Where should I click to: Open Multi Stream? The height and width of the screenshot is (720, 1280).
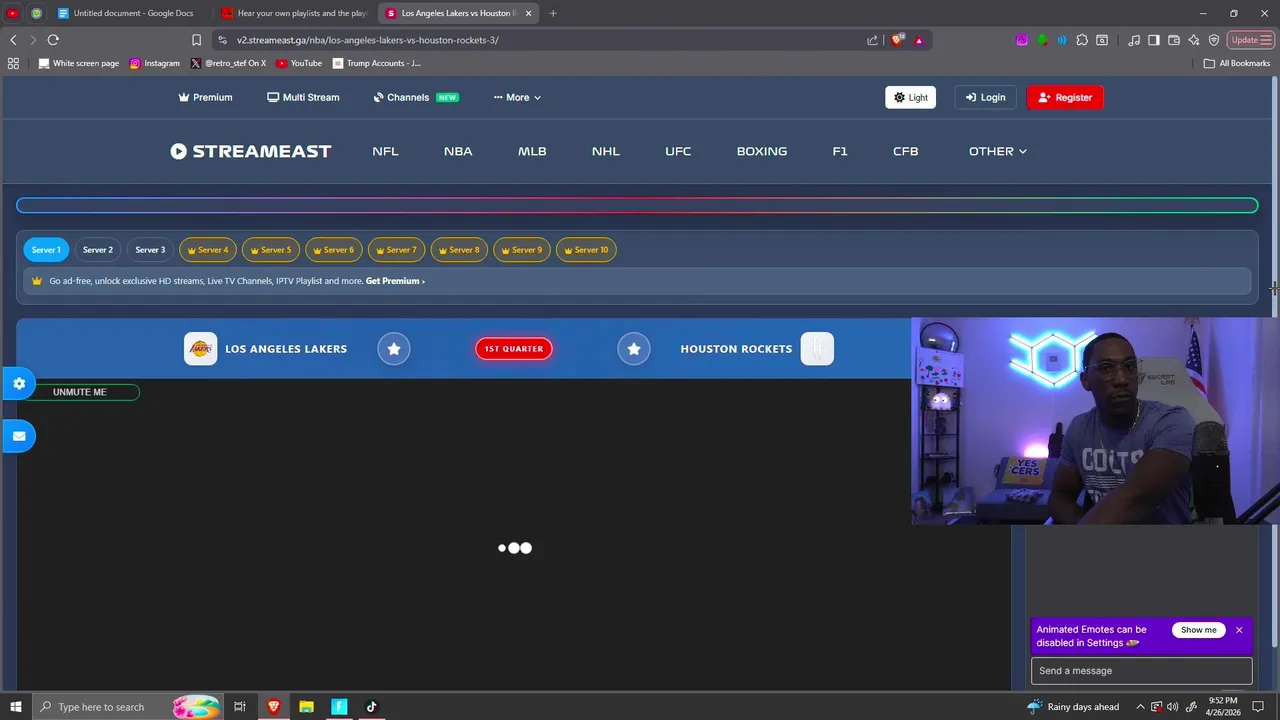click(x=303, y=97)
